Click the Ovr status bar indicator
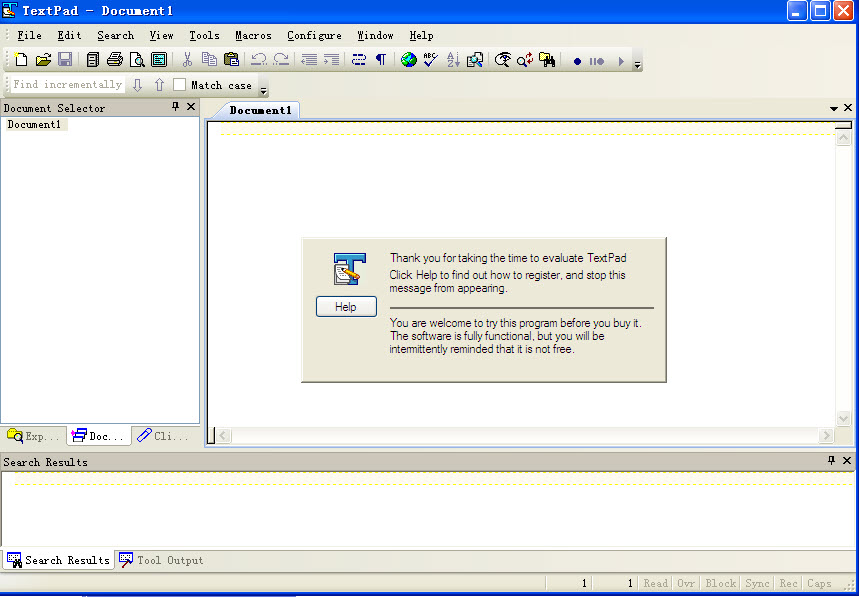 tap(686, 584)
